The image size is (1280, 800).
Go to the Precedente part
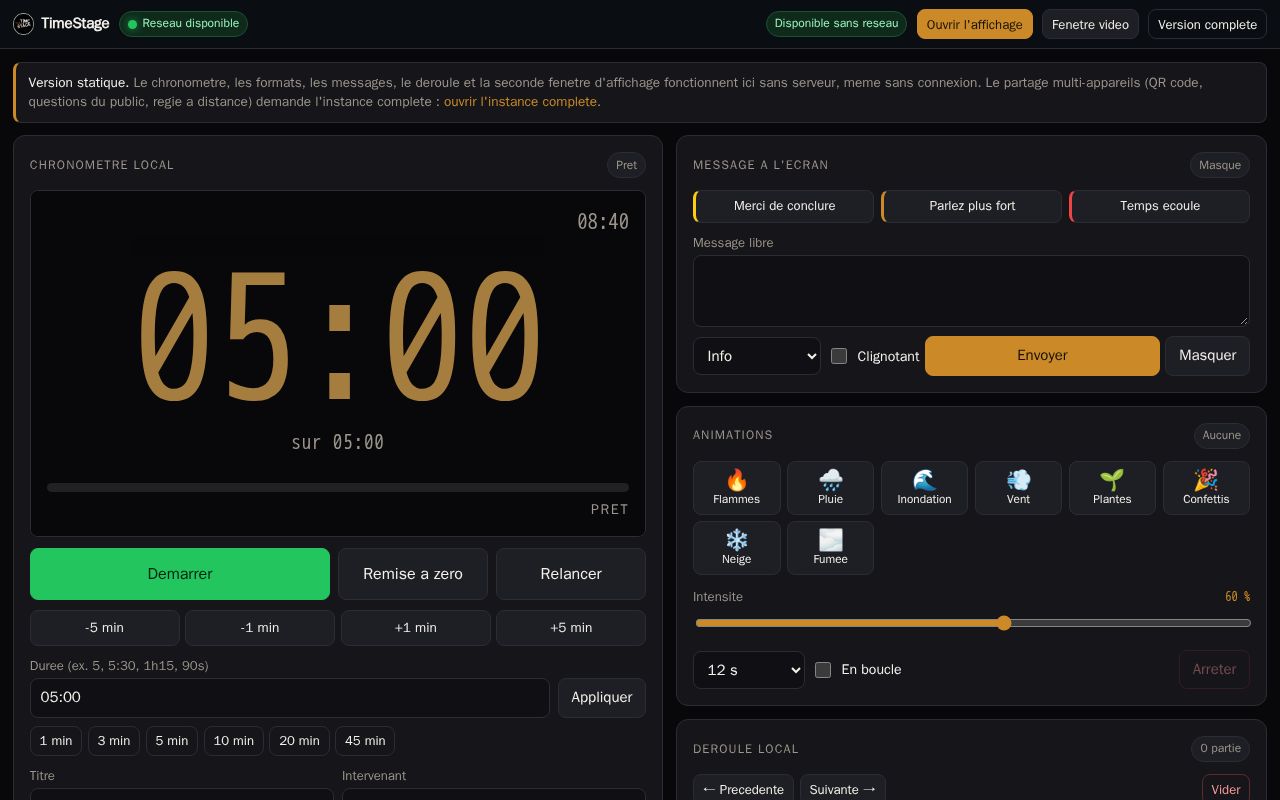743,789
